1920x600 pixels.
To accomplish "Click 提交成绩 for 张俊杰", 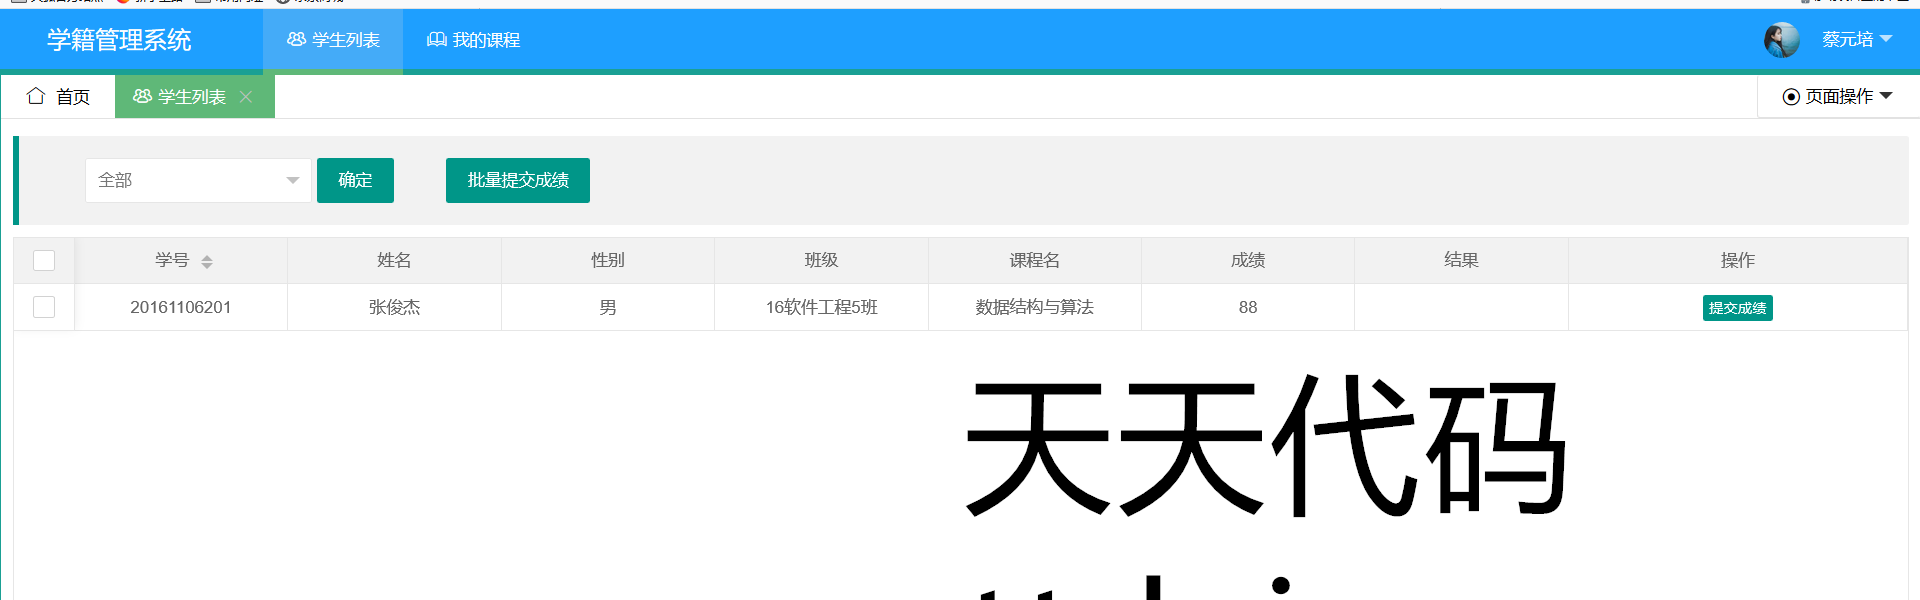I will point(1737,308).
